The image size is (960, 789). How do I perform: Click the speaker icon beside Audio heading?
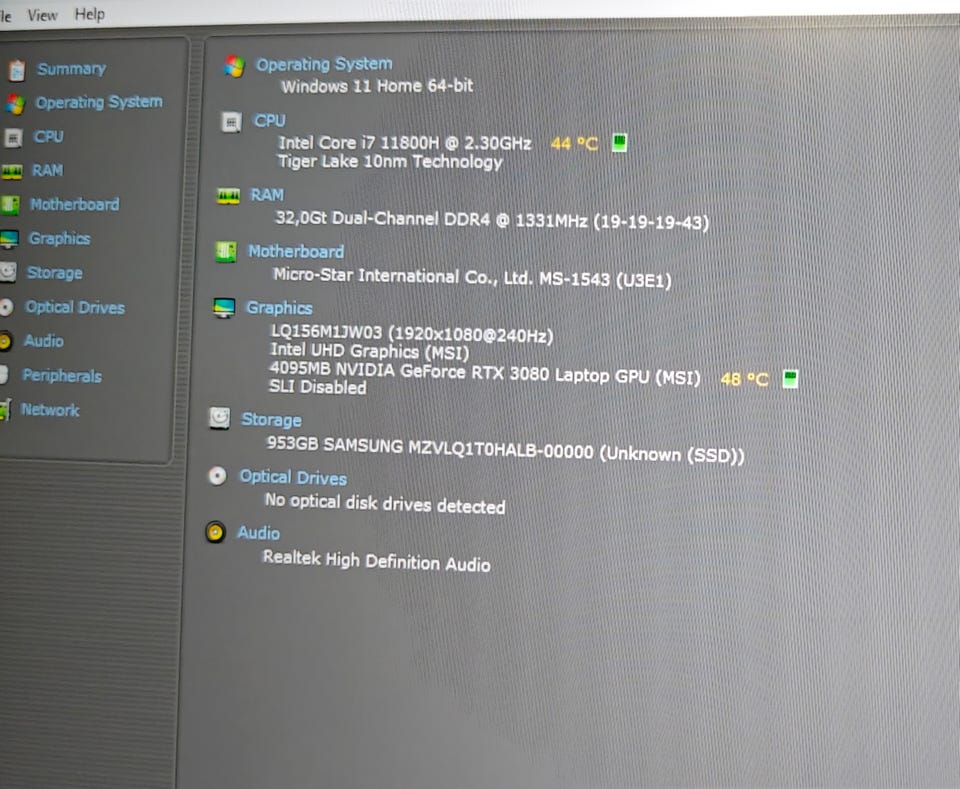[215, 532]
